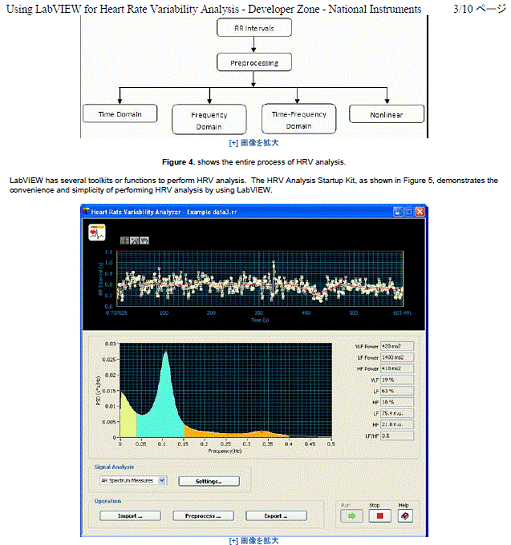This screenshot has width=511, height=545.
Task: Open Help with the book icon
Action: point(405,516)
